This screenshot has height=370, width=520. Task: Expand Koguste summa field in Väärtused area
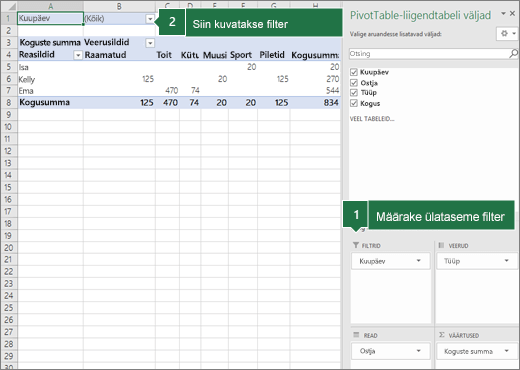coord(507,351)
